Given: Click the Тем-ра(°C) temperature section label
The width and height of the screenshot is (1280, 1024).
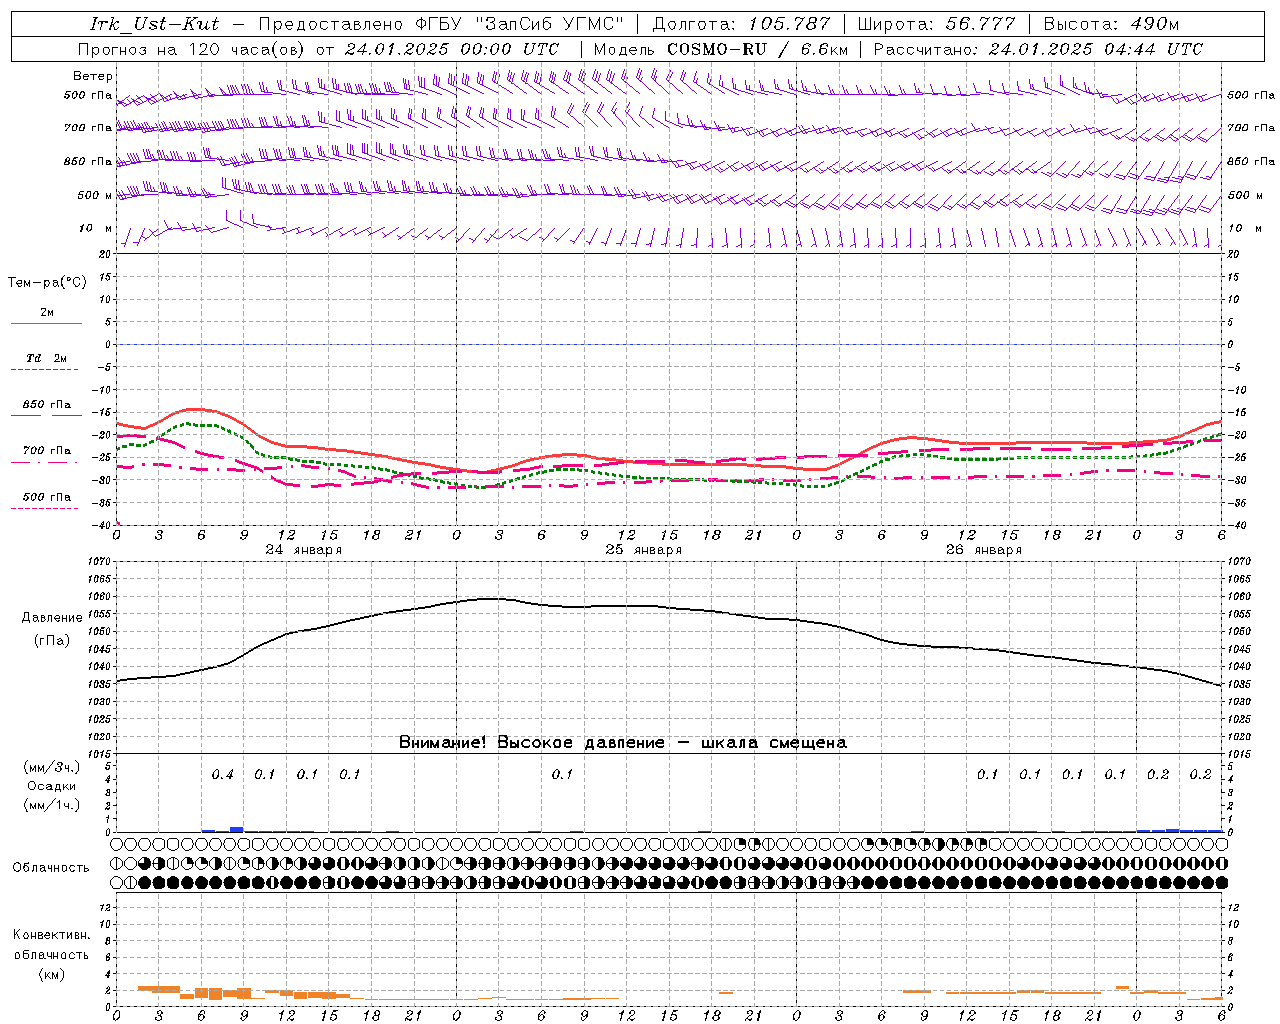Looking at the screenshot, I should pos(47,283).
